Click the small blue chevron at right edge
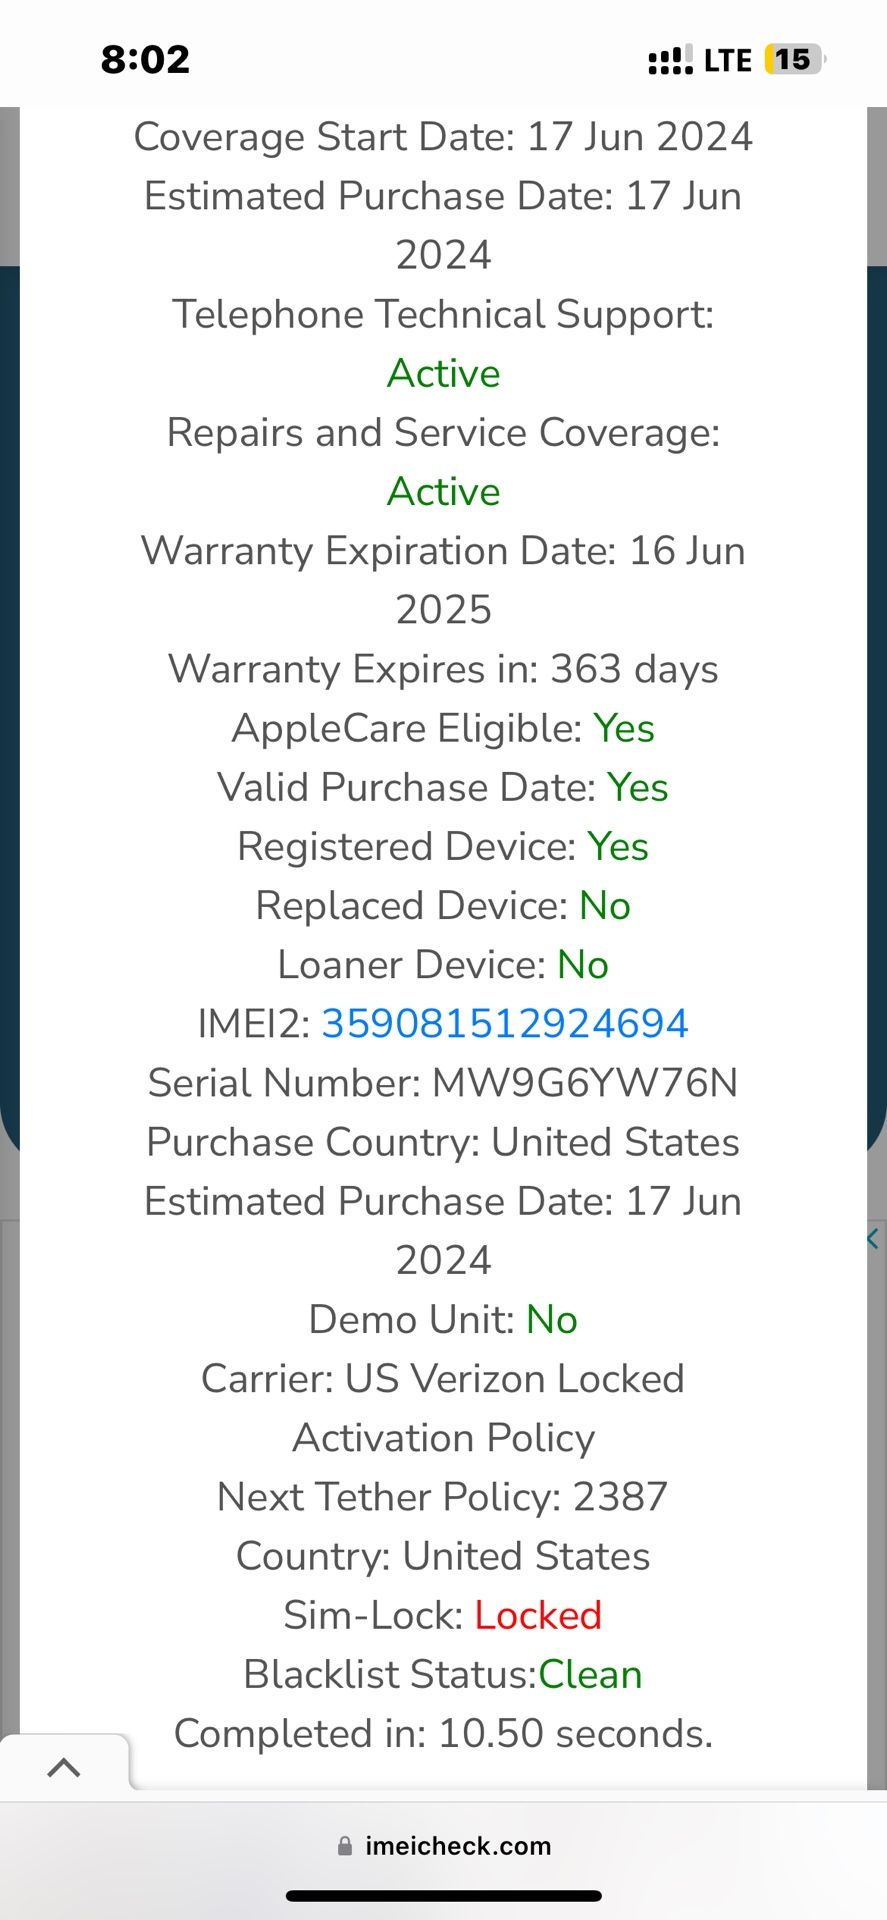This screenshot has width=887, height=1920. [x=873, y=1239]
